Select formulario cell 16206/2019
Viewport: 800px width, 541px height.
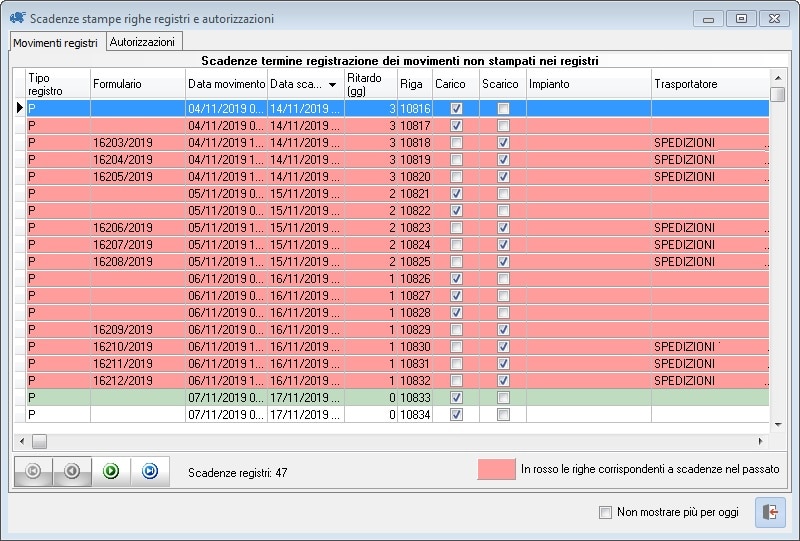click(138, 228)
